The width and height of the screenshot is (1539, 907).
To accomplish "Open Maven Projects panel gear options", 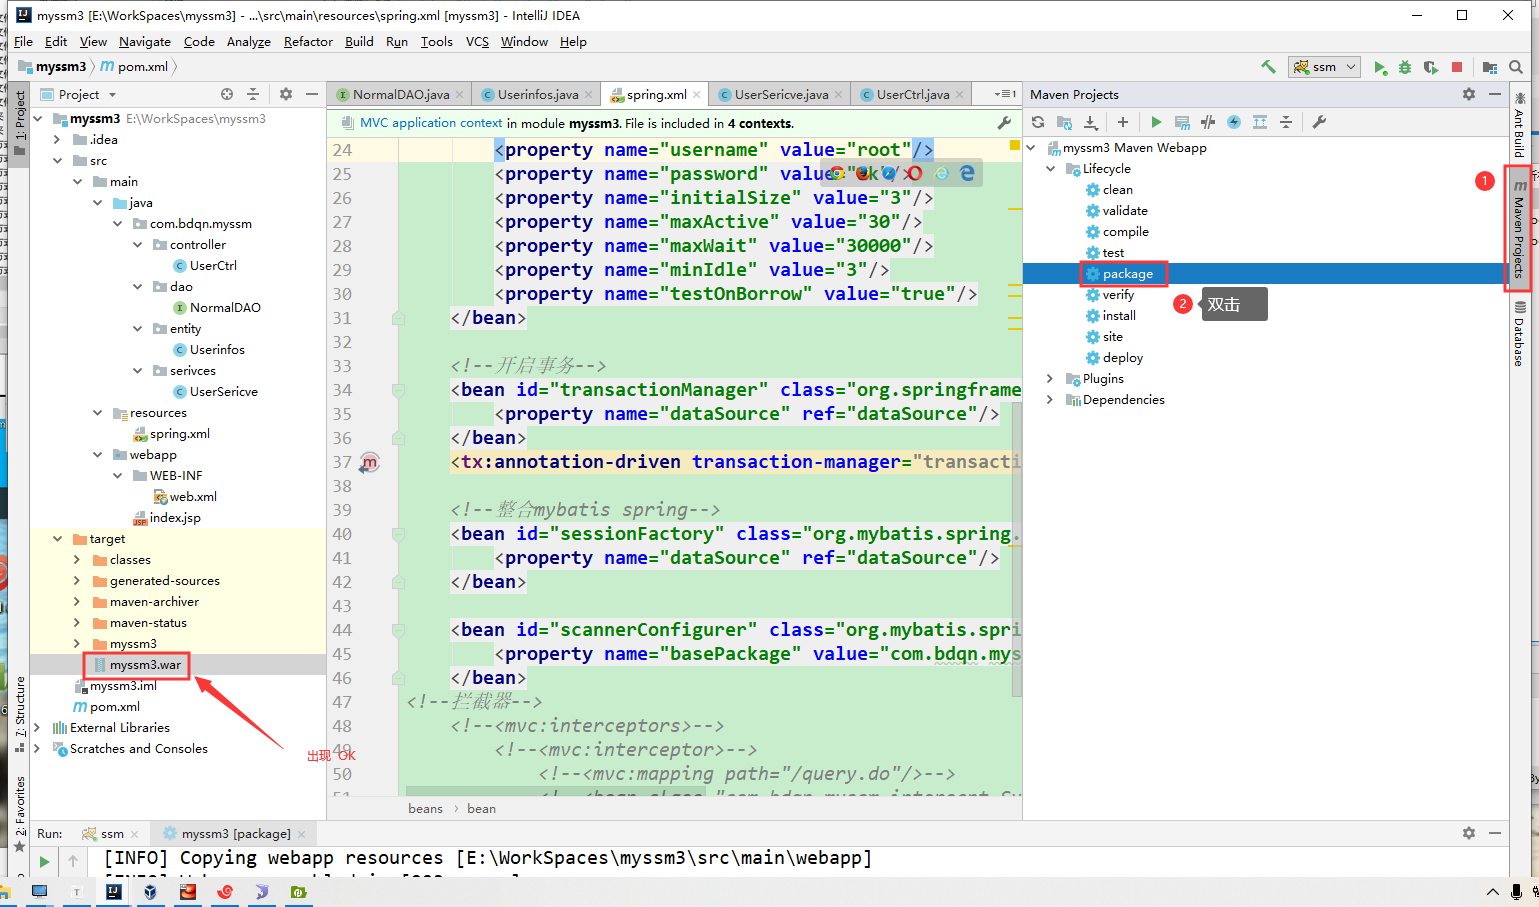I will [x=1469, y=94].
